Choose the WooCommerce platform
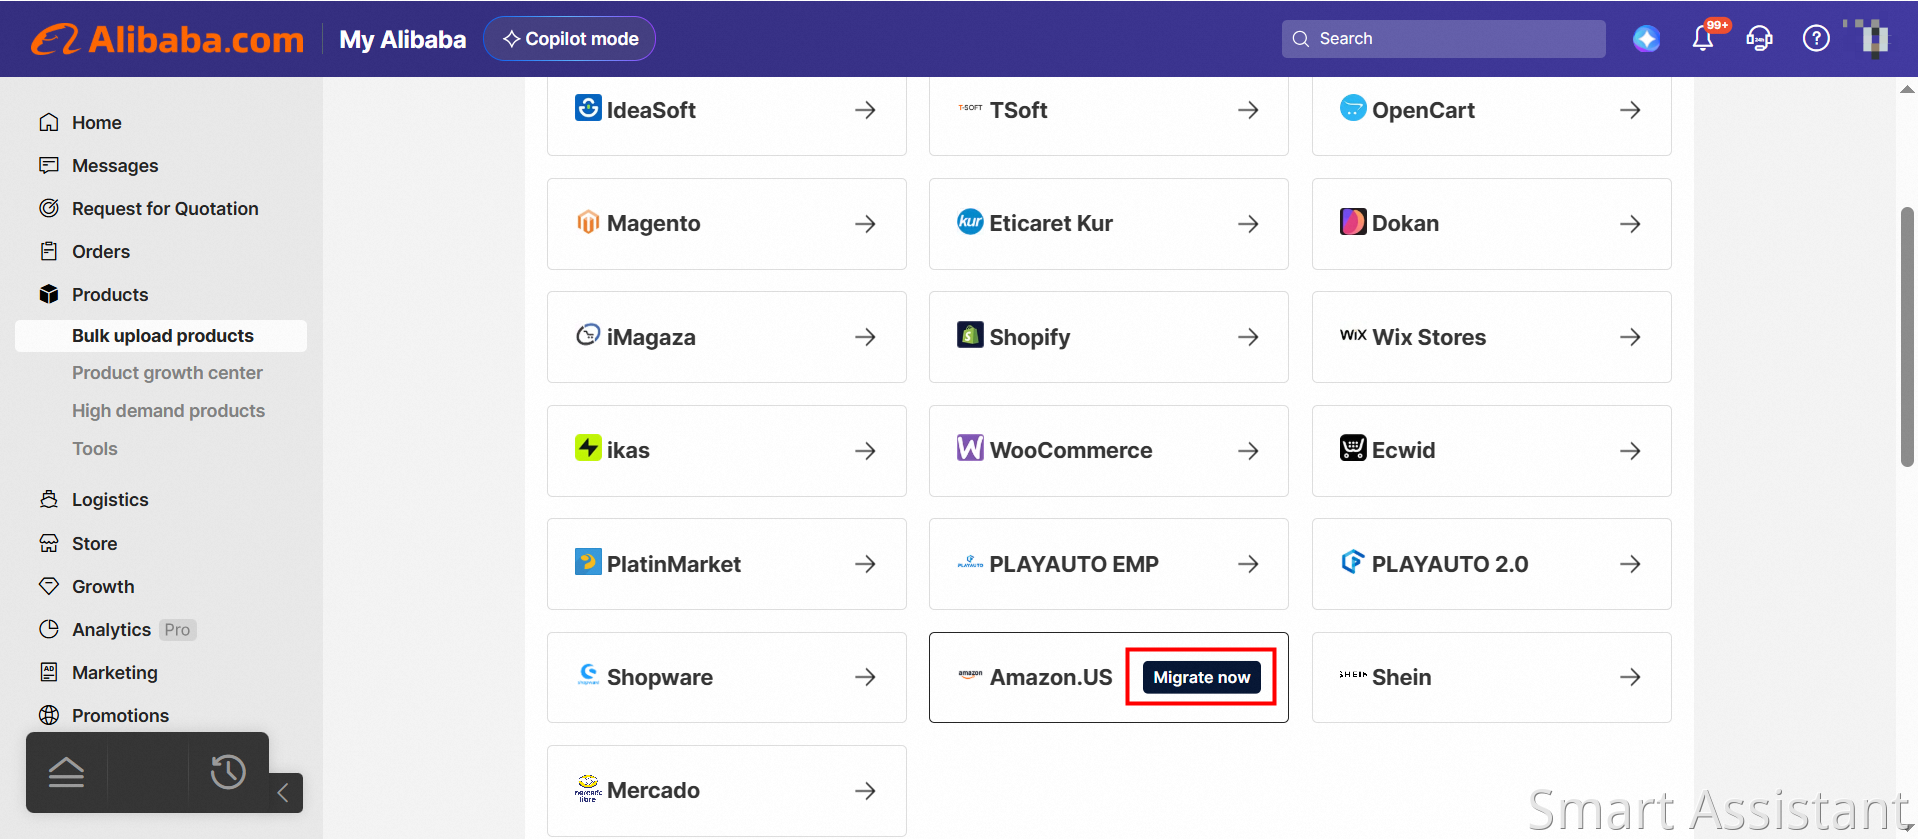Image resolution: width=1918 pixels, height=839 pixels. coord(1108,451)
